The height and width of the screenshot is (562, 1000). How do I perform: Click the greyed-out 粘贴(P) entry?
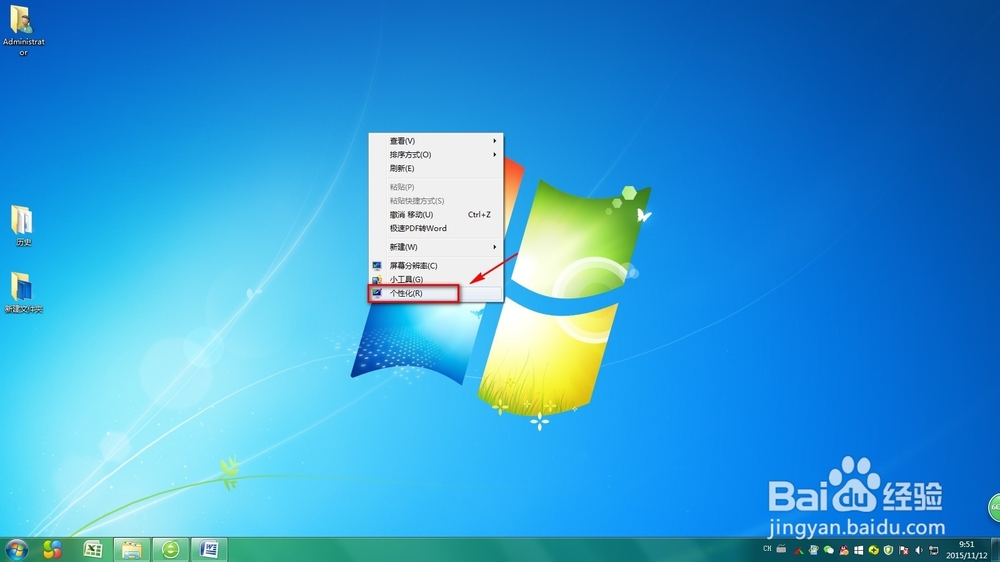click(x=436, y=187)
